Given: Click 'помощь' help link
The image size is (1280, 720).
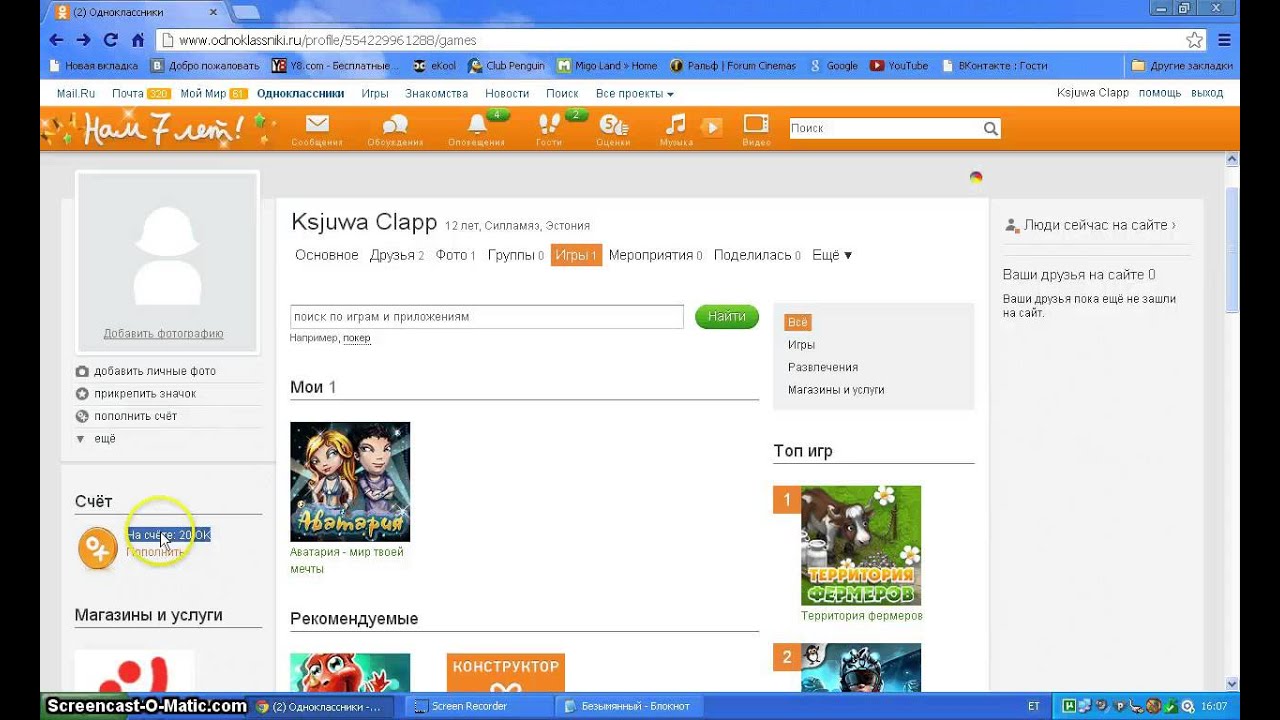Looking at the screenshot, I should click(x=1160, y=93).
